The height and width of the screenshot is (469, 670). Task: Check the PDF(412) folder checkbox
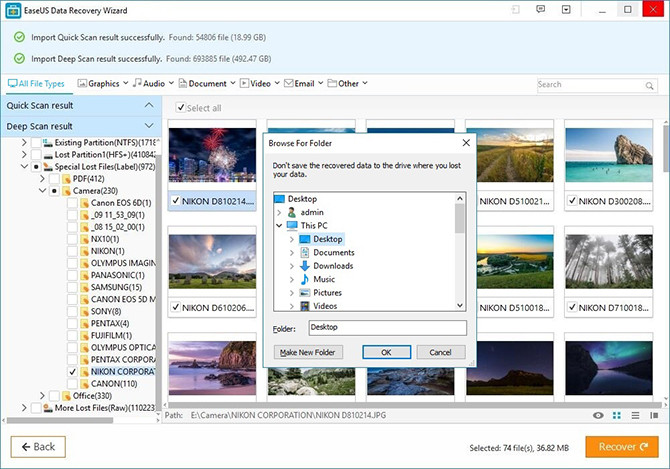click(x=56, y=178)
